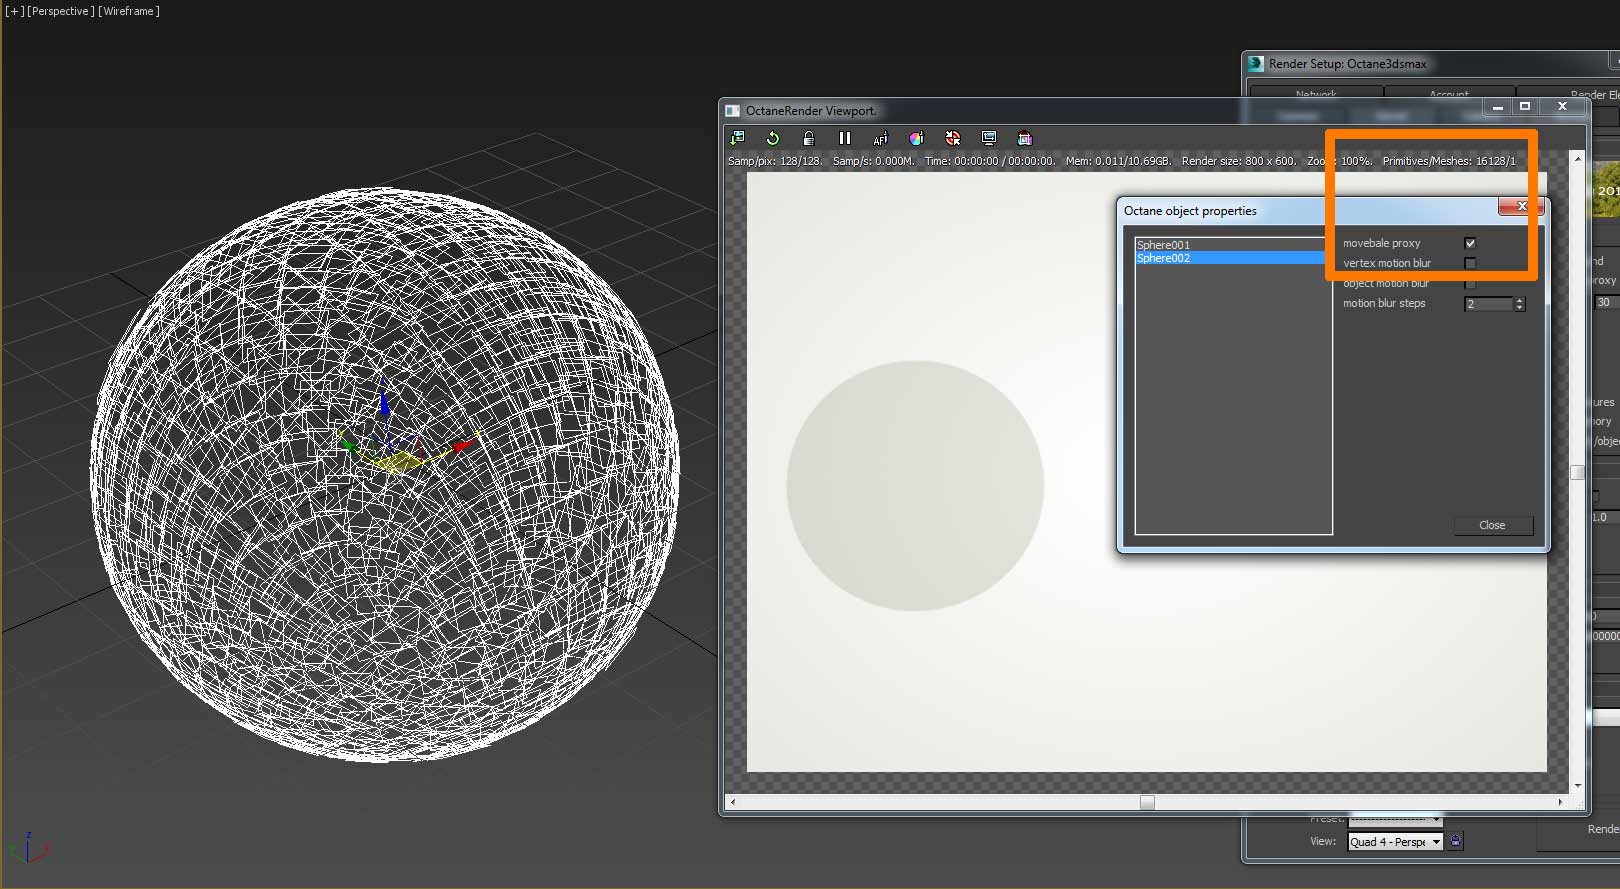1620x889 pixels.
Task: Click the monitor display icon in Octane toolbar
Action: coord(989,138)
